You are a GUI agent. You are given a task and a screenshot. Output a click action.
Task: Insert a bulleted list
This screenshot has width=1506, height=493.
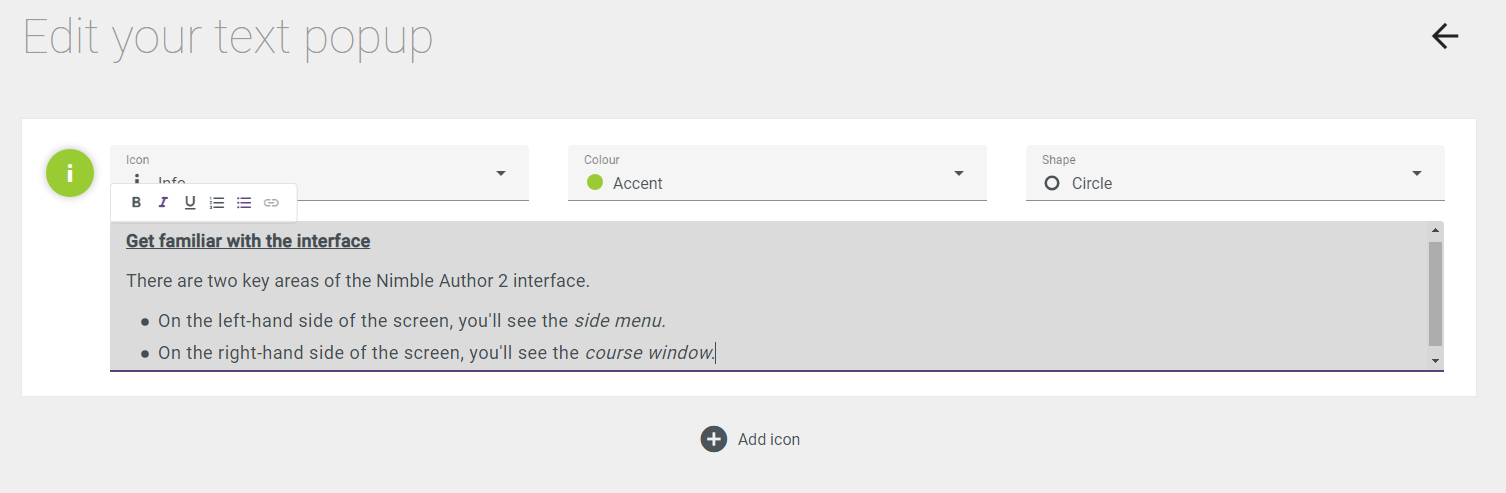click(x=244, y=203)
